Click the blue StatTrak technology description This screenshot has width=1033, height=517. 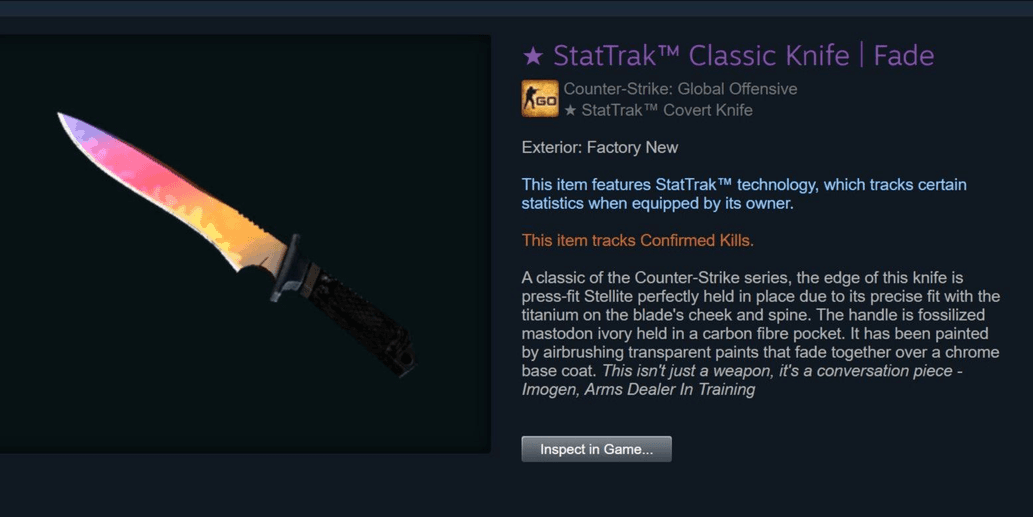[744, 194]
